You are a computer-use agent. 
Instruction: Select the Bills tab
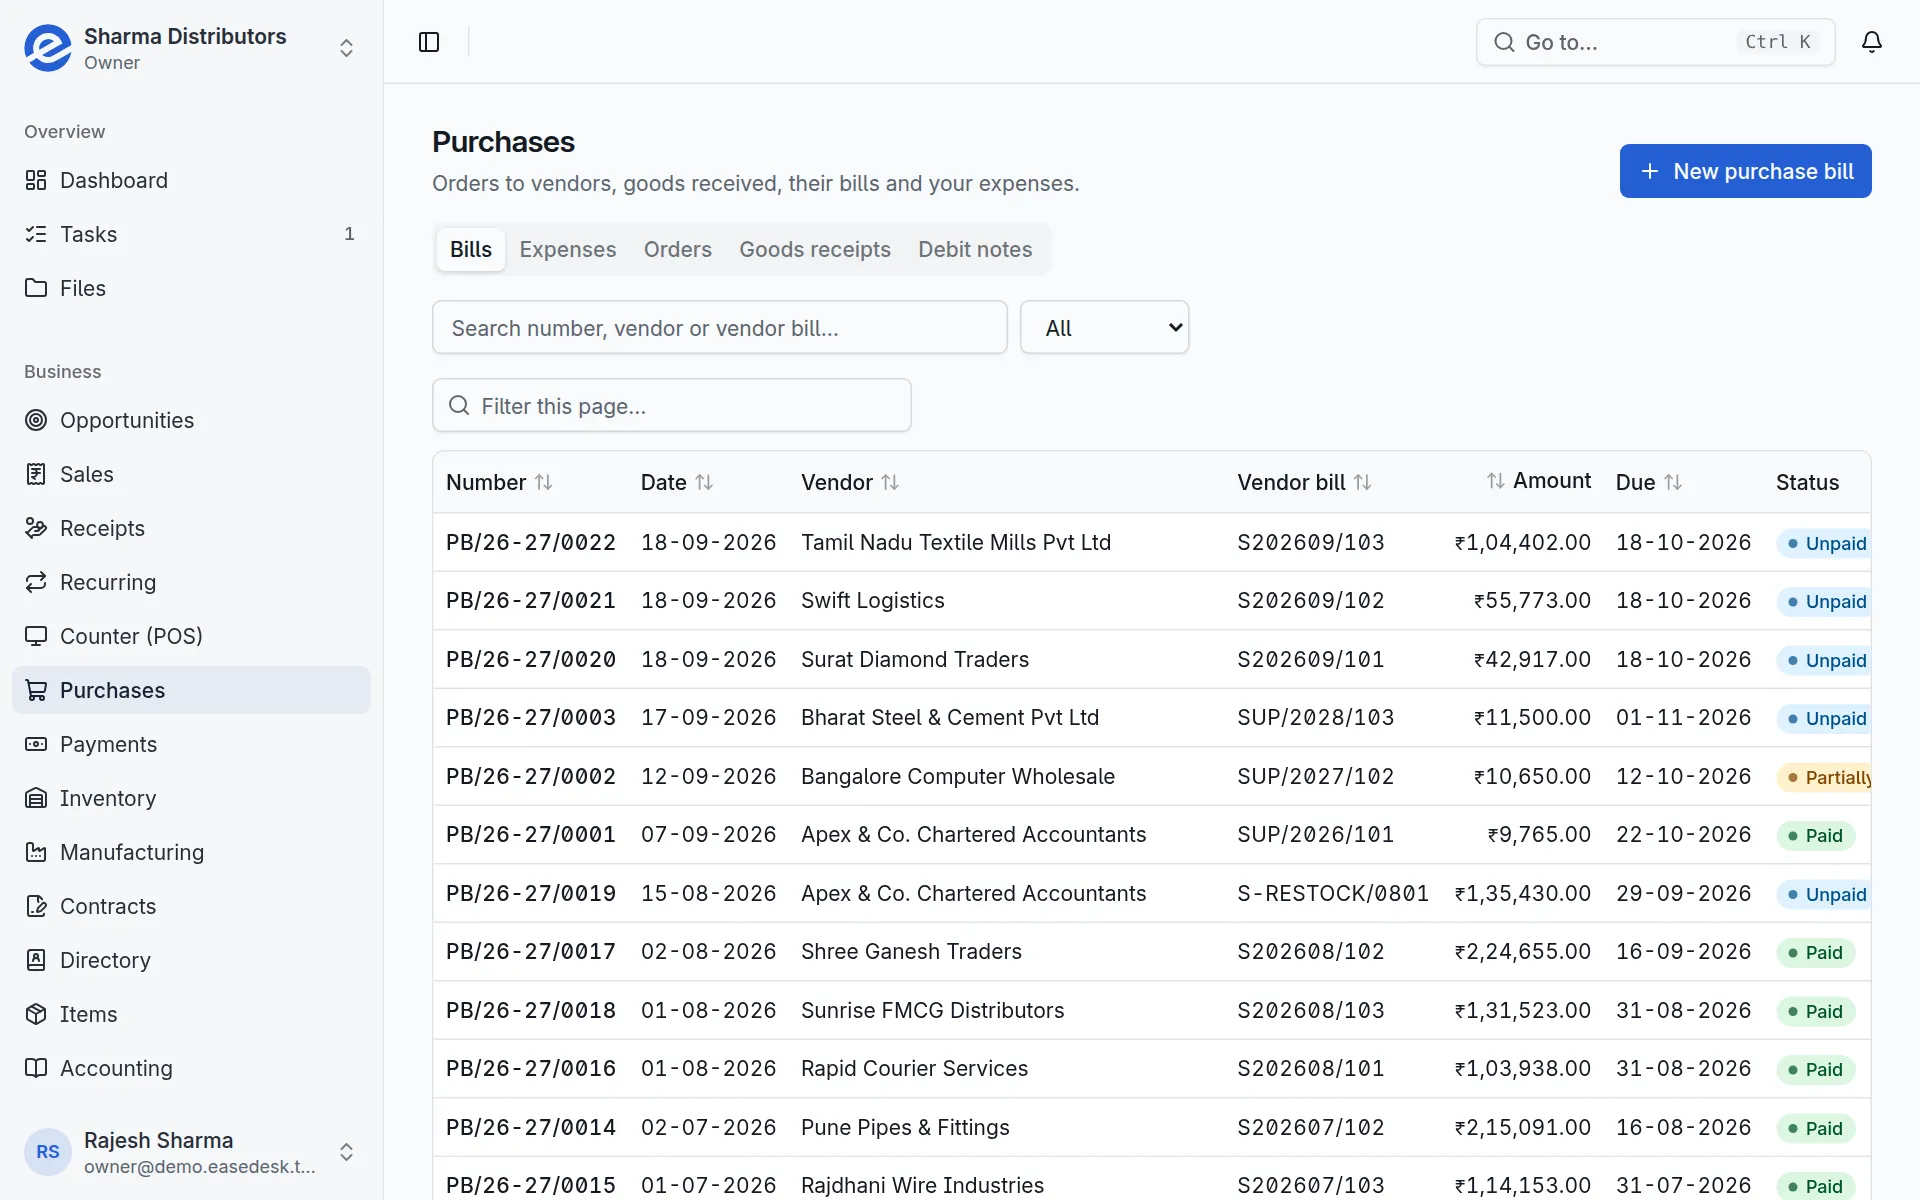point(471,249)
